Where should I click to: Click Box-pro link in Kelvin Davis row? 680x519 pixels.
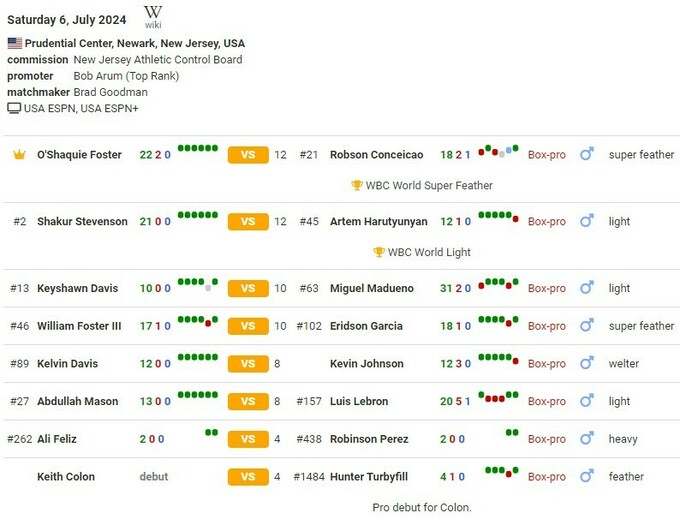point(546,364)
